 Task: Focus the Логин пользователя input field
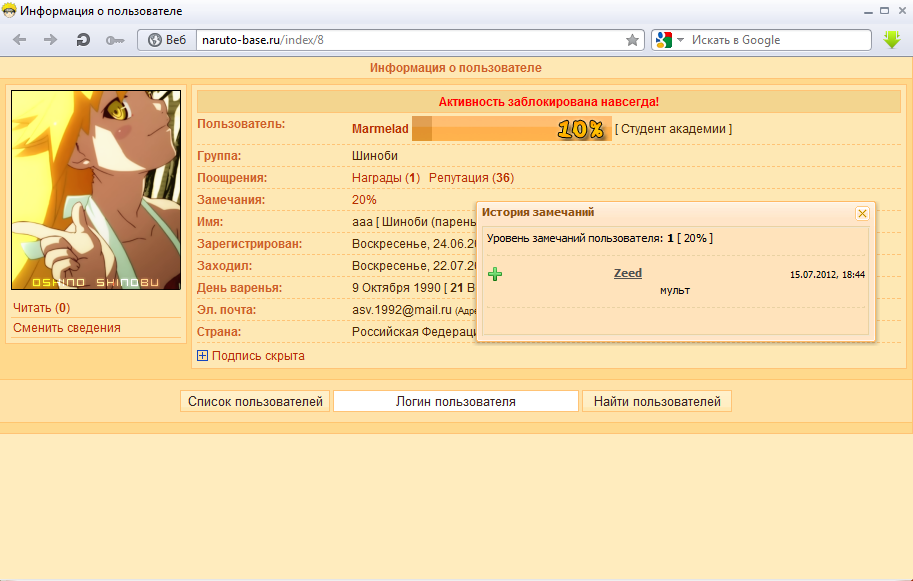[456, 401]
